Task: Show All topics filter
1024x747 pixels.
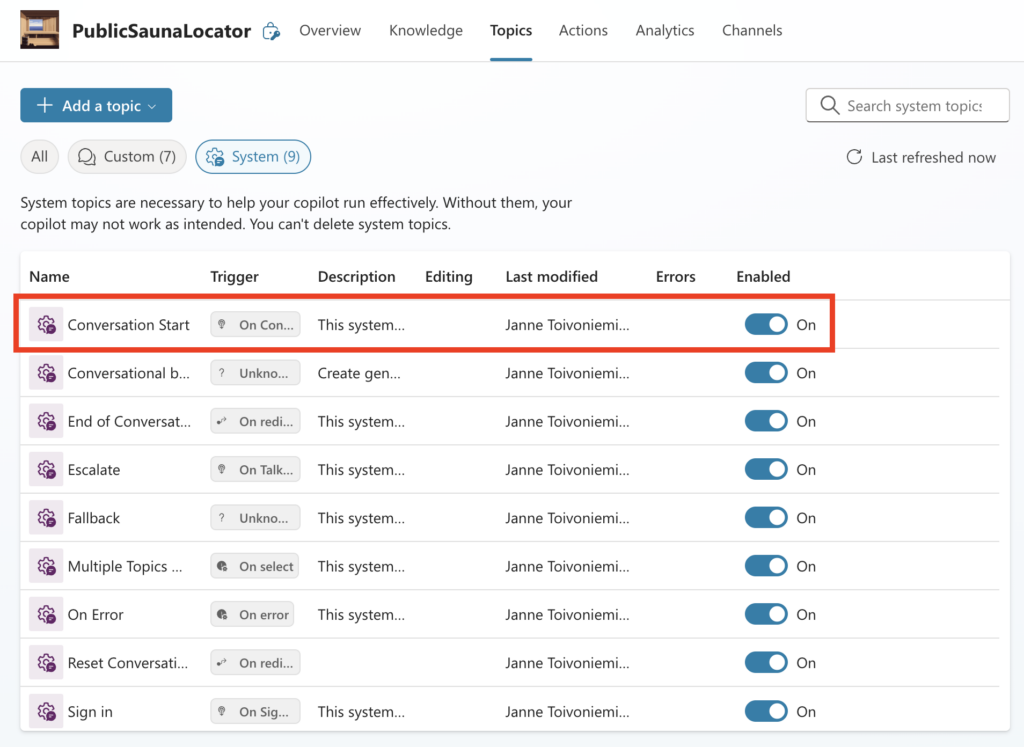Action: coord(39,157)
